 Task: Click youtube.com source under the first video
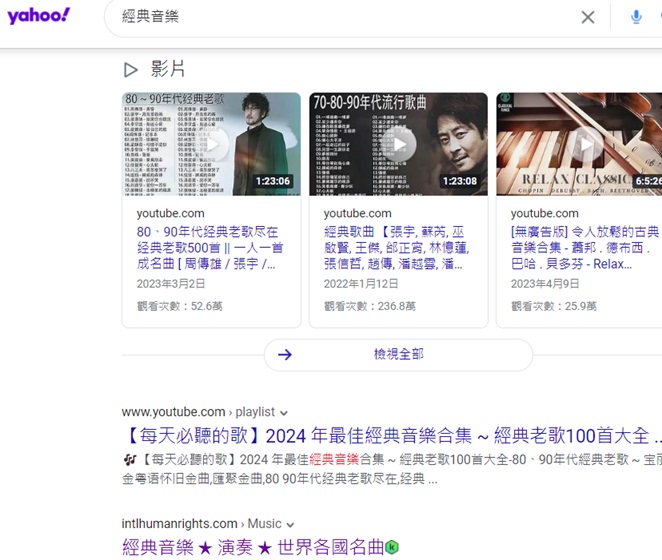(171, 213)
